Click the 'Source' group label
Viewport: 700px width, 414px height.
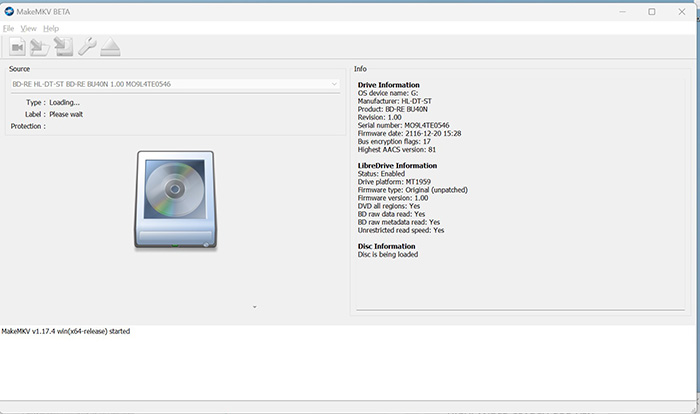point(19,69)
